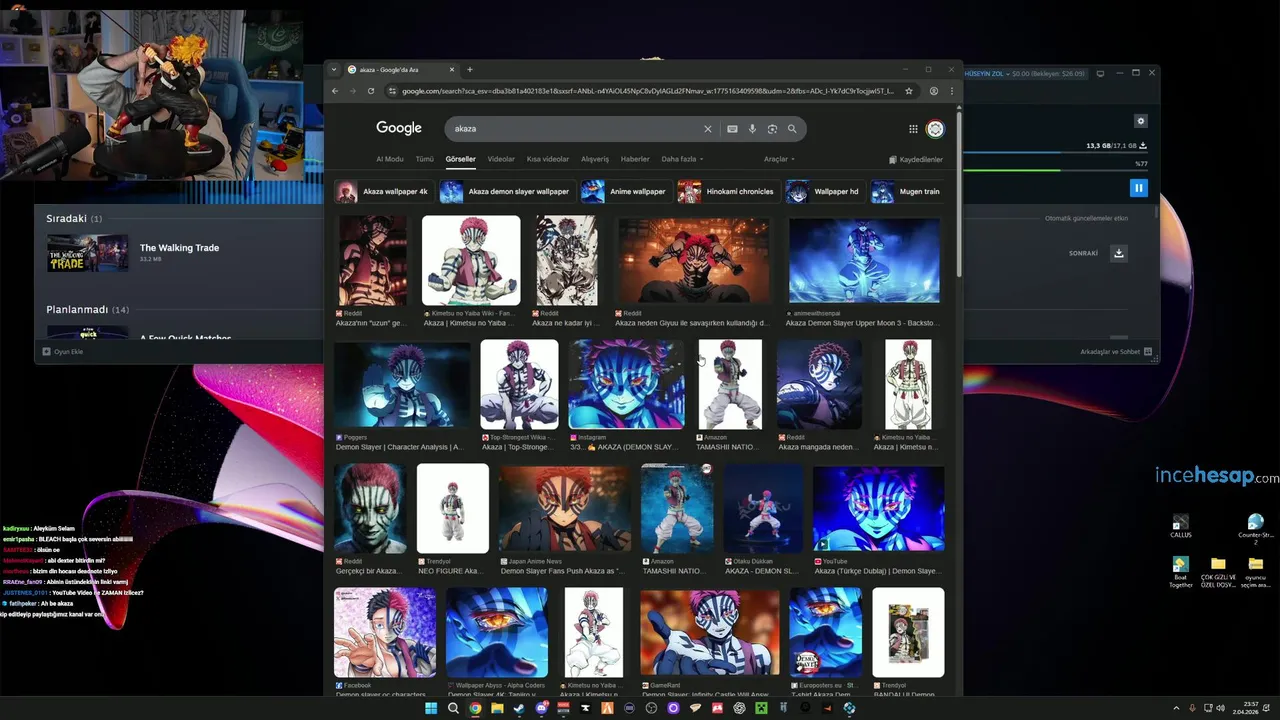Show hidden system tray icons chevron

(x=1176, y=708)
